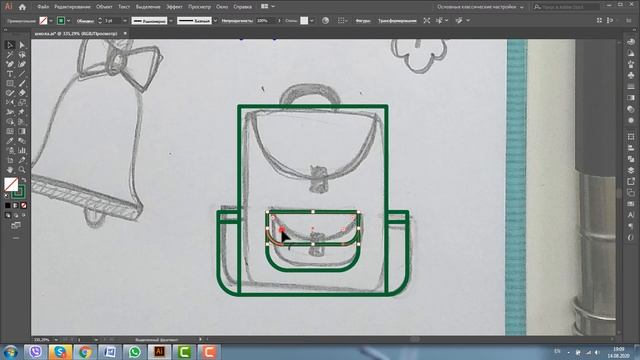Open the stroke weight dropdown

click(125, 20)
